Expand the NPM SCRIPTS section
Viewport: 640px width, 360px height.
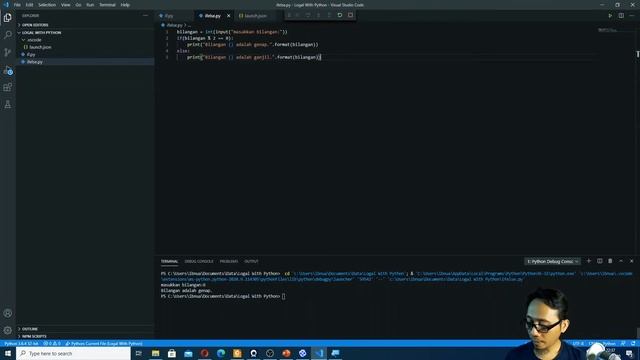85,336
